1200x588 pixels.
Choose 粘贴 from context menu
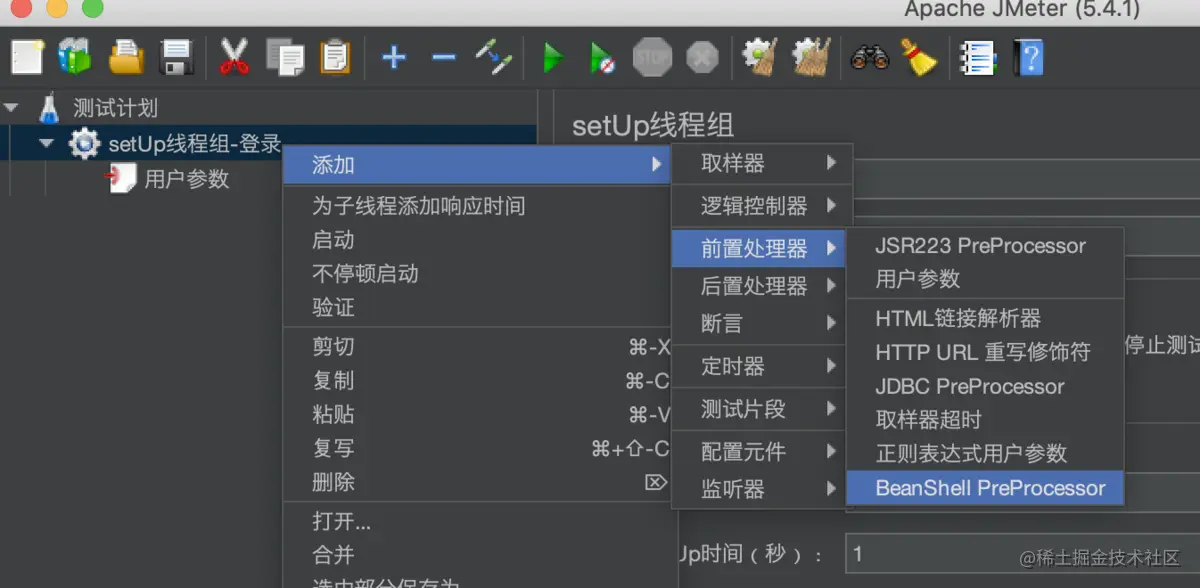[x=476, y=415]
